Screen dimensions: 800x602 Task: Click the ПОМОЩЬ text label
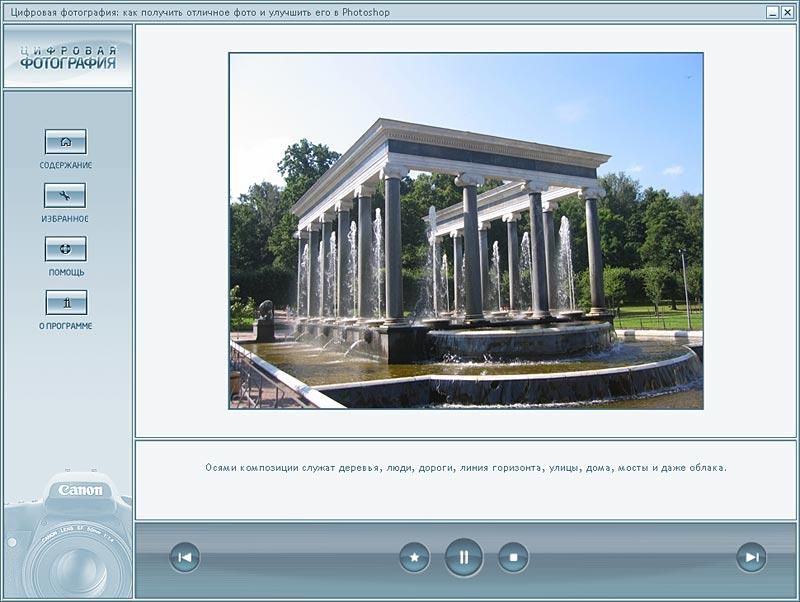pos(66,272)
